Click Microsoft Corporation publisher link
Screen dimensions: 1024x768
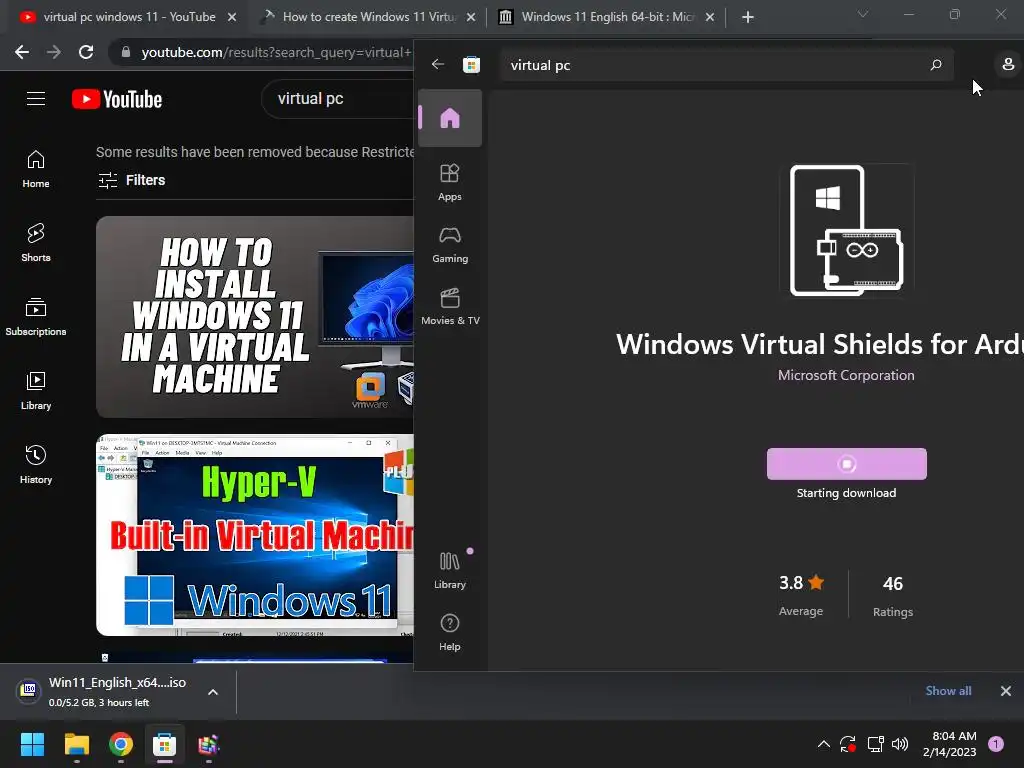pyautogui.click(x=846, y=376)
